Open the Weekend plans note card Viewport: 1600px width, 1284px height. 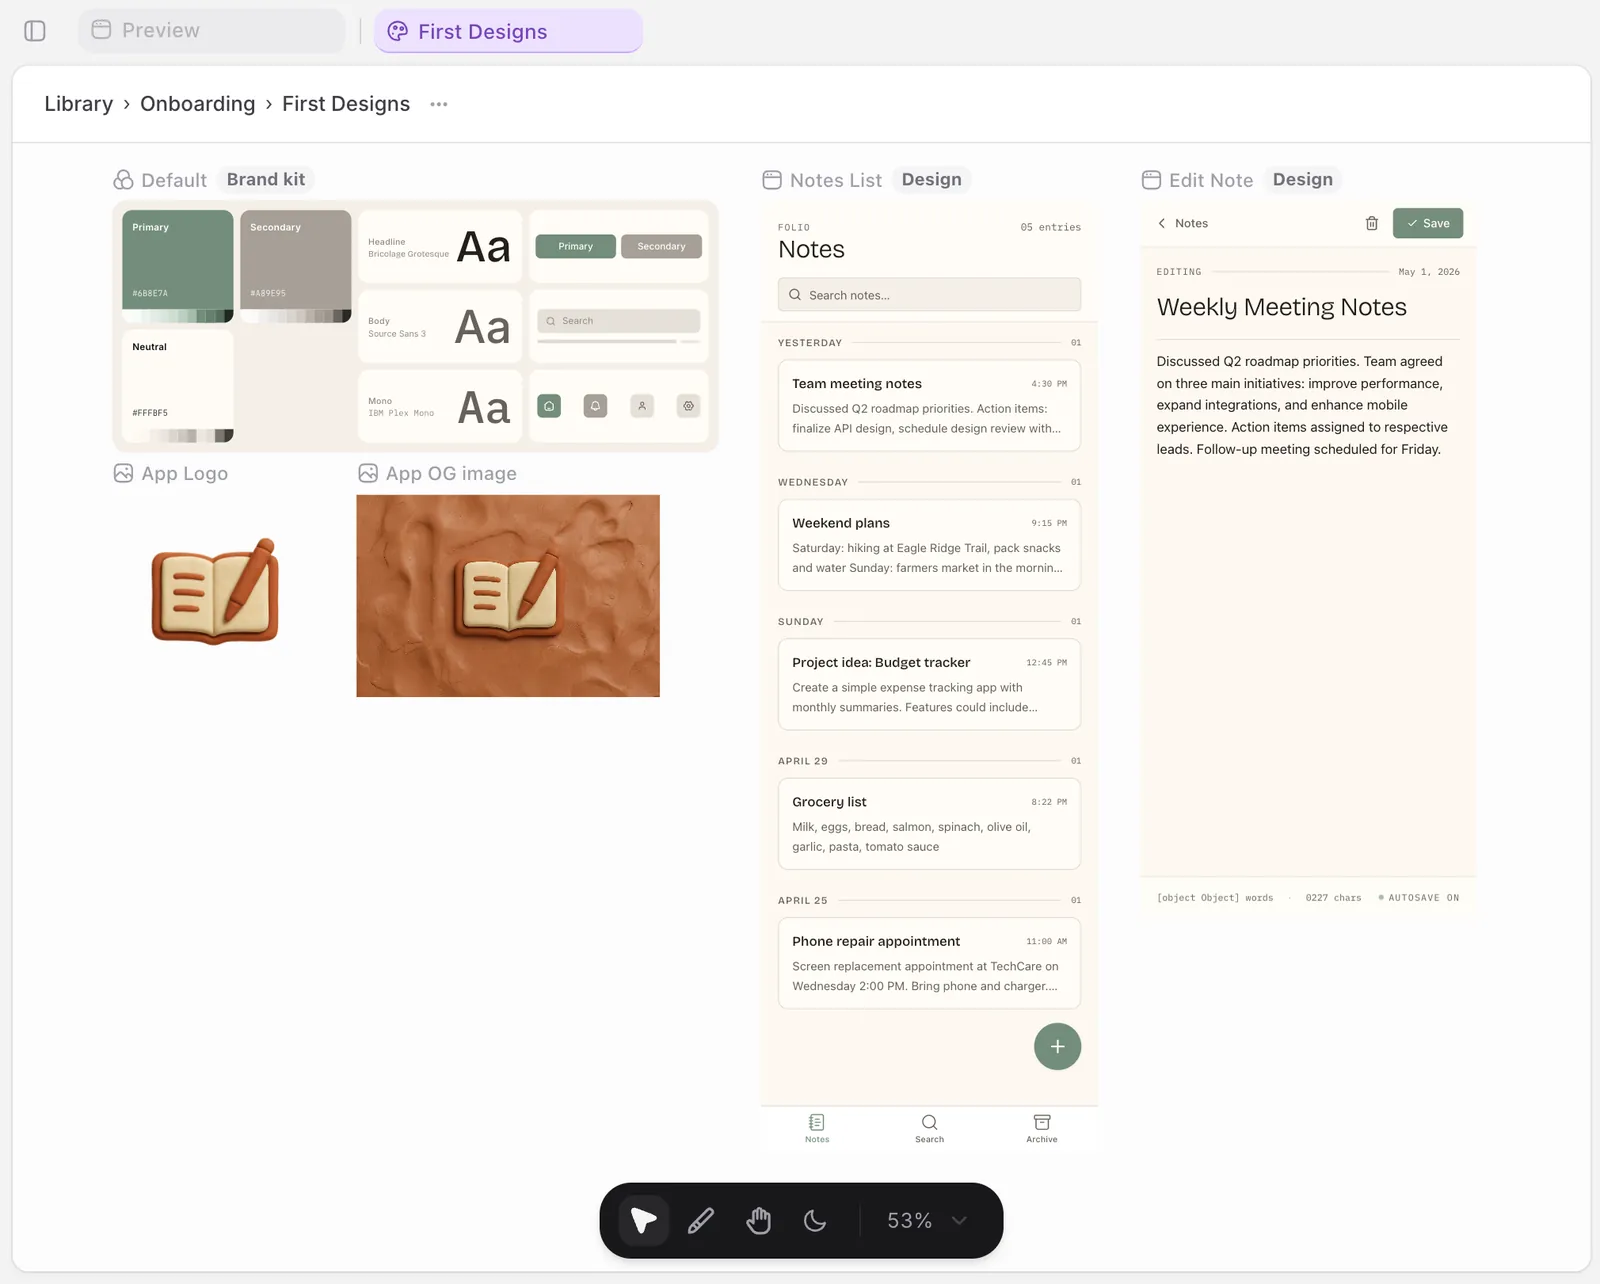pyautogui.click(x=930, y=545)
